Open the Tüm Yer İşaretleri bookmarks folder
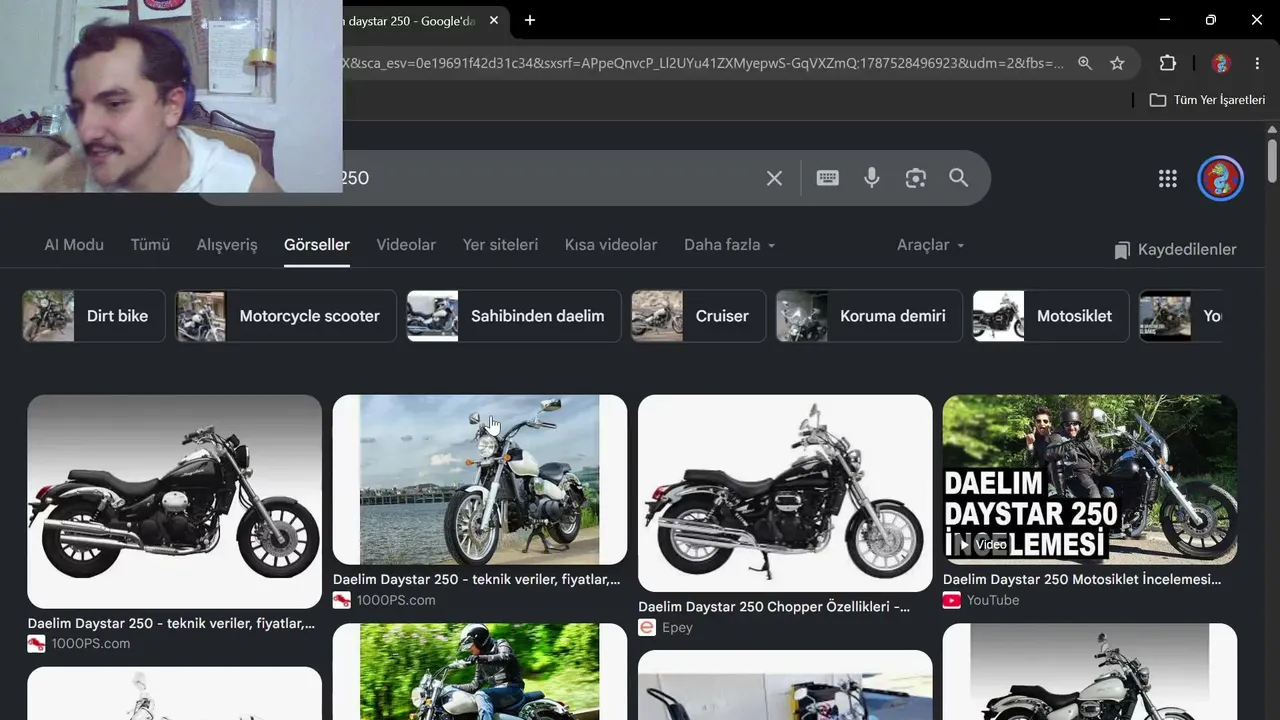The image size is (1280, 720). tap(1208, 100)
